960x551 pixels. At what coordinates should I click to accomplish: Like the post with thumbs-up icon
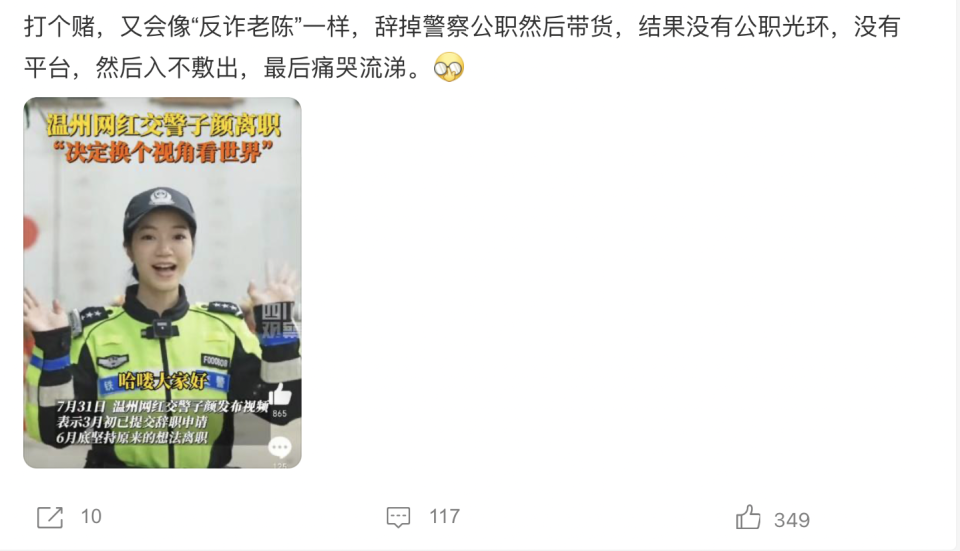pyautogui.click(x=748, y=517)
